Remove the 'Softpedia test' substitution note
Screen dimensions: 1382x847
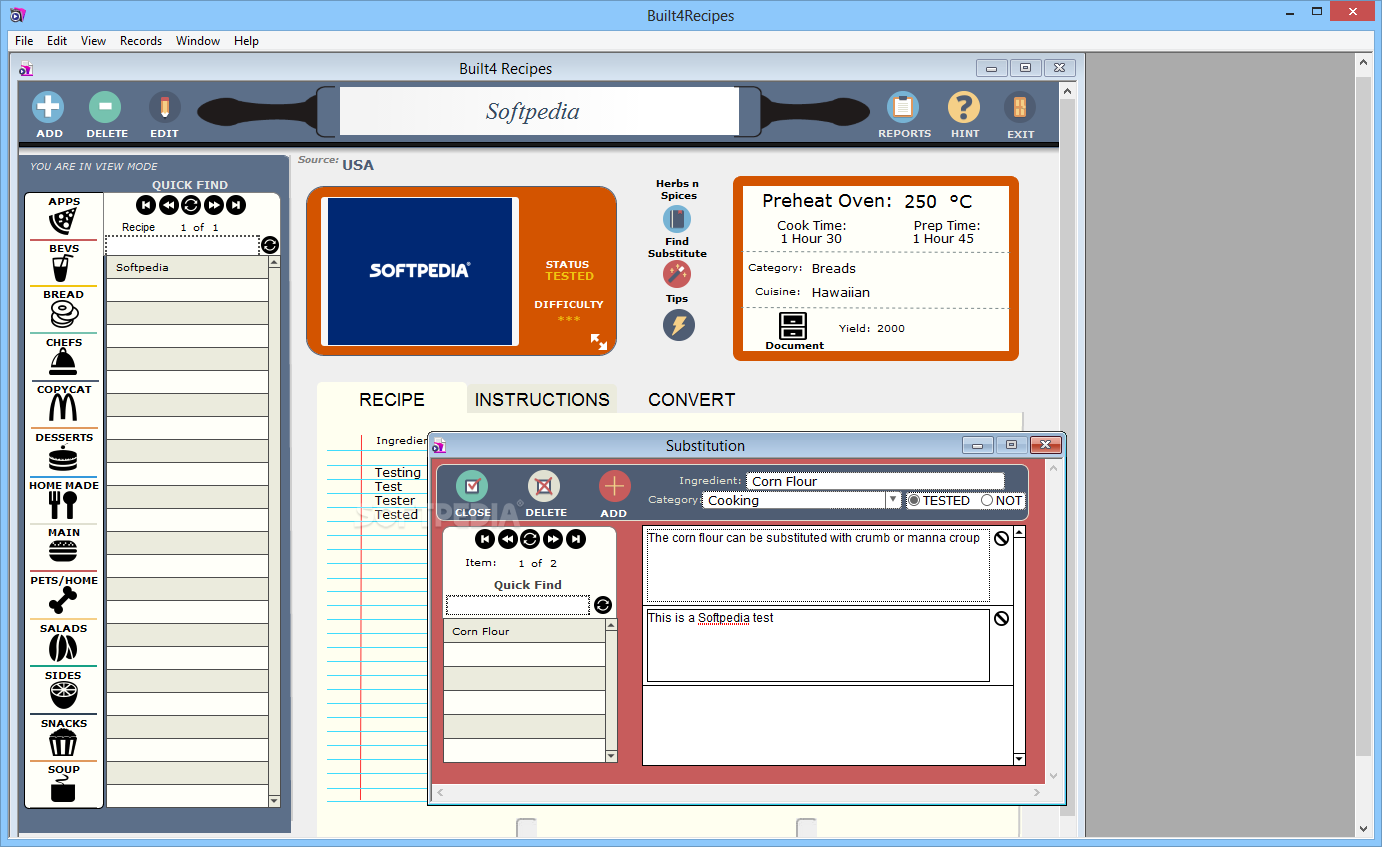pos(1001,618)
